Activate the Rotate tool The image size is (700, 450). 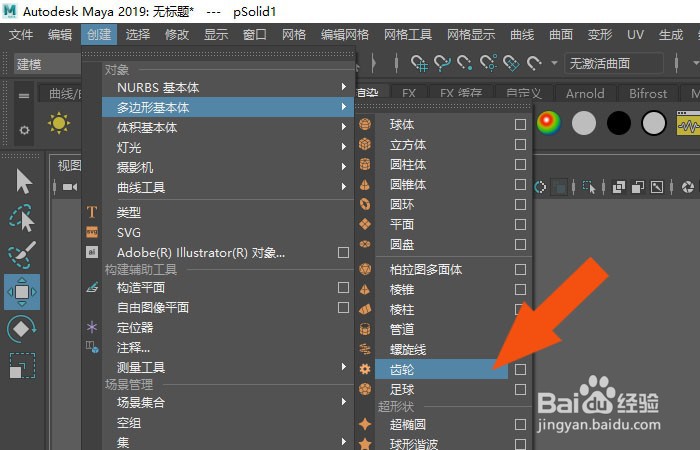click(22, 329)
